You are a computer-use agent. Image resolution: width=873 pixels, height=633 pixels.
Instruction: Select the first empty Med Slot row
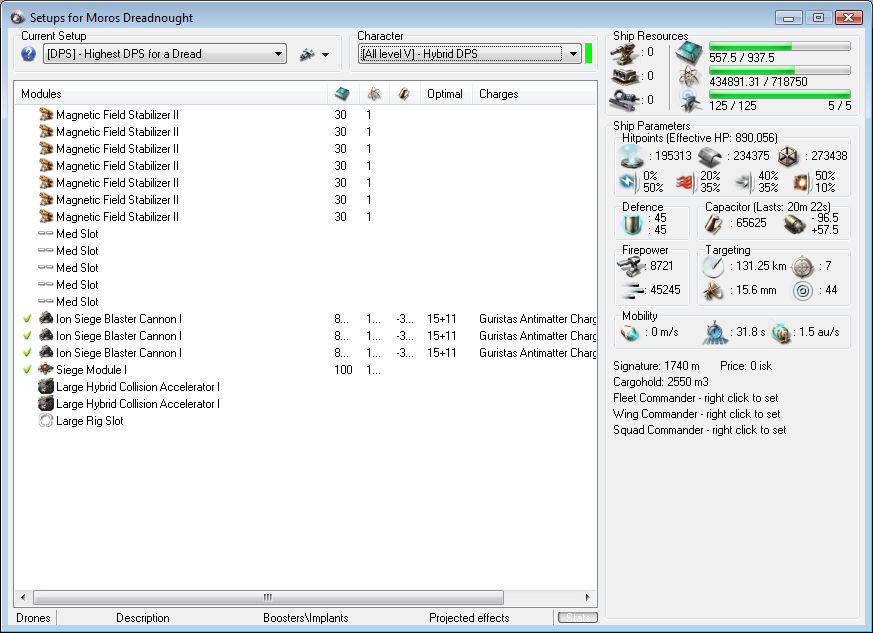tap(305, 234)
